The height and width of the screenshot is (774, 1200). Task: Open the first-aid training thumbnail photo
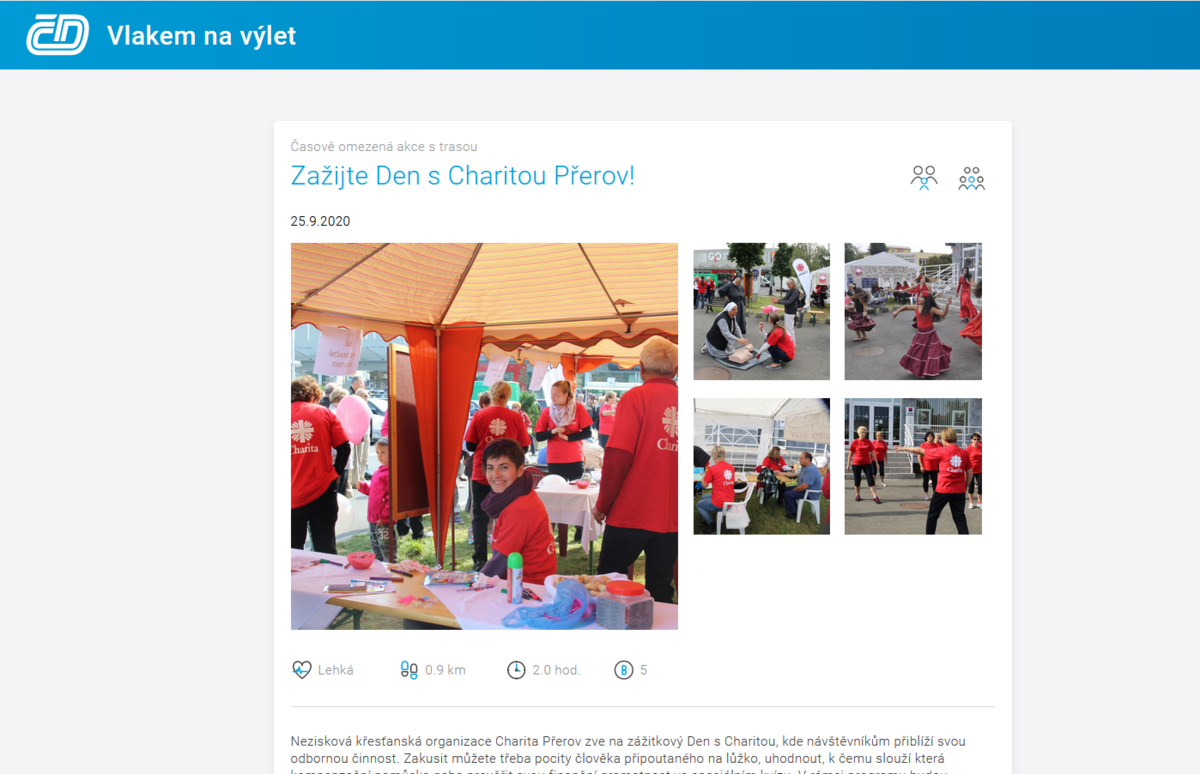click(x=762, y=311)
